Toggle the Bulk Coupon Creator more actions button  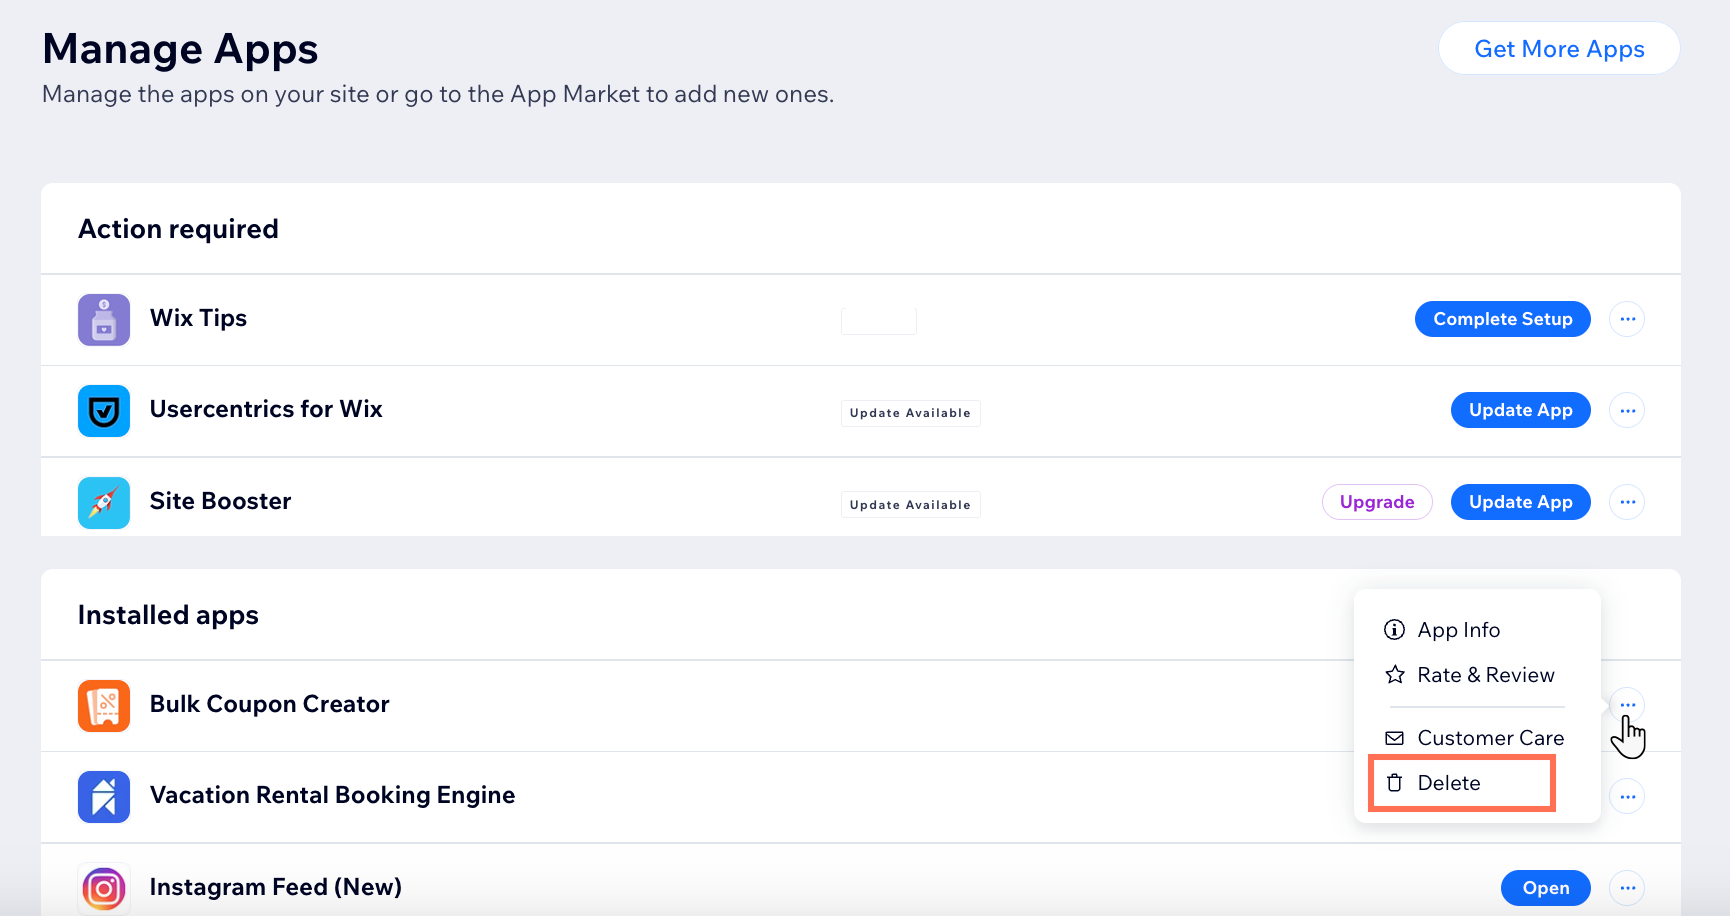click(x=1627, y=705)
